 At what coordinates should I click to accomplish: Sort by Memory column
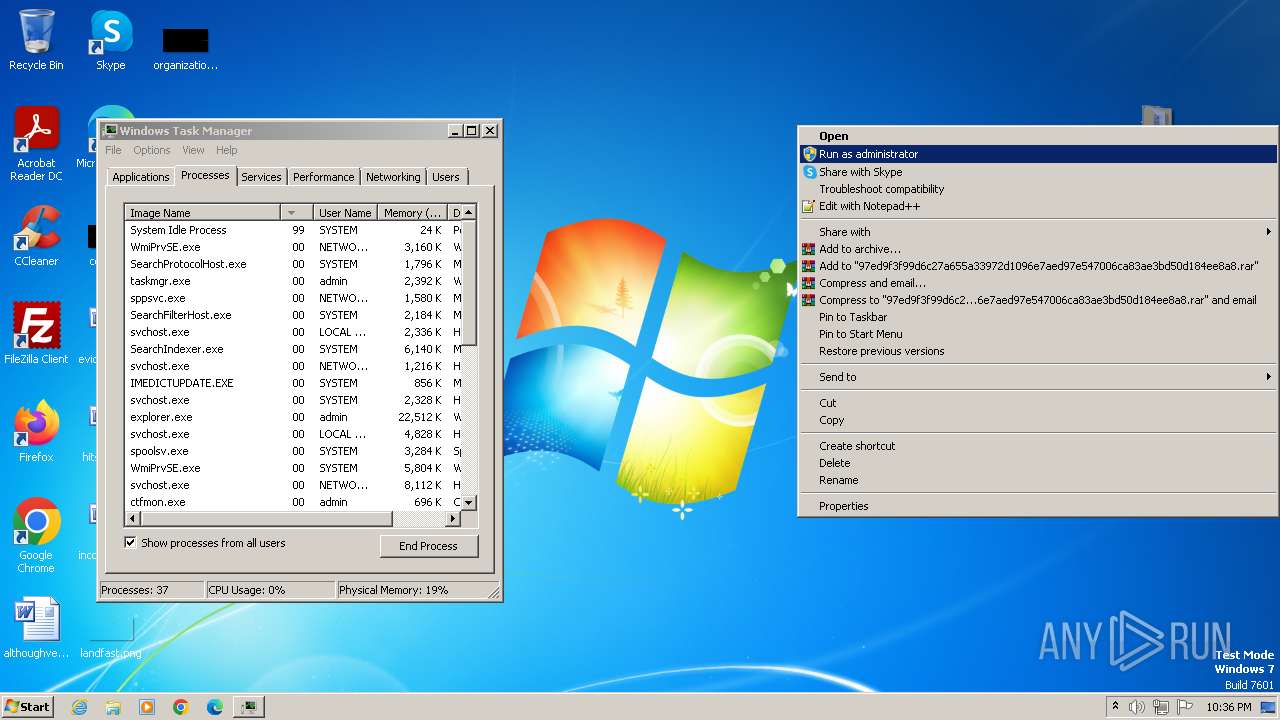click(413, 213)
